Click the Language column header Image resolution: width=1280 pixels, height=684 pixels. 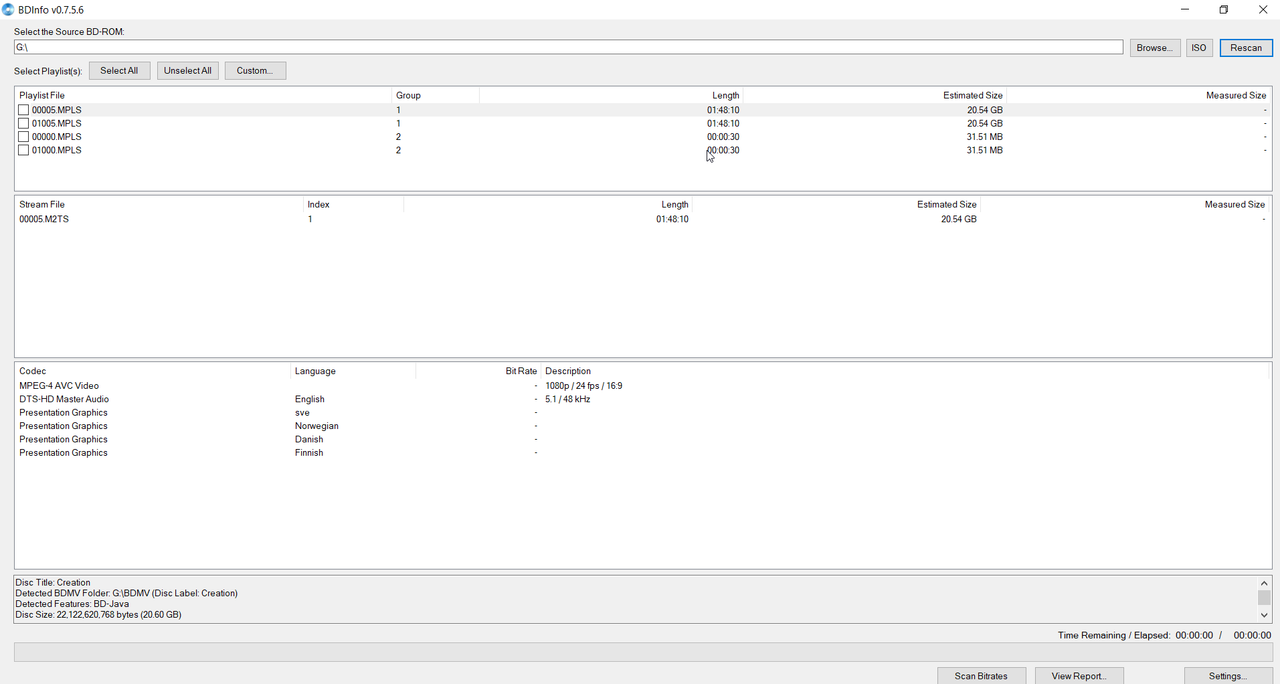tap(353, 371)
